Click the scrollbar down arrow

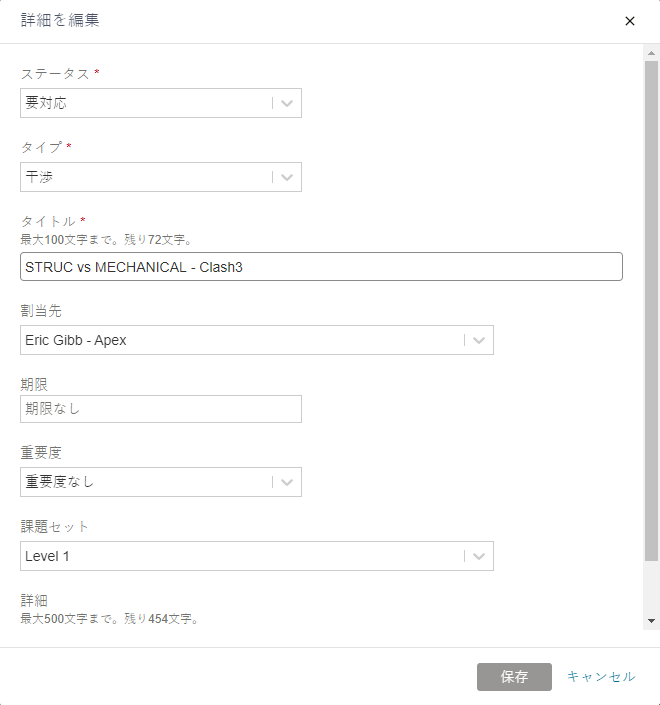(651, 621)
